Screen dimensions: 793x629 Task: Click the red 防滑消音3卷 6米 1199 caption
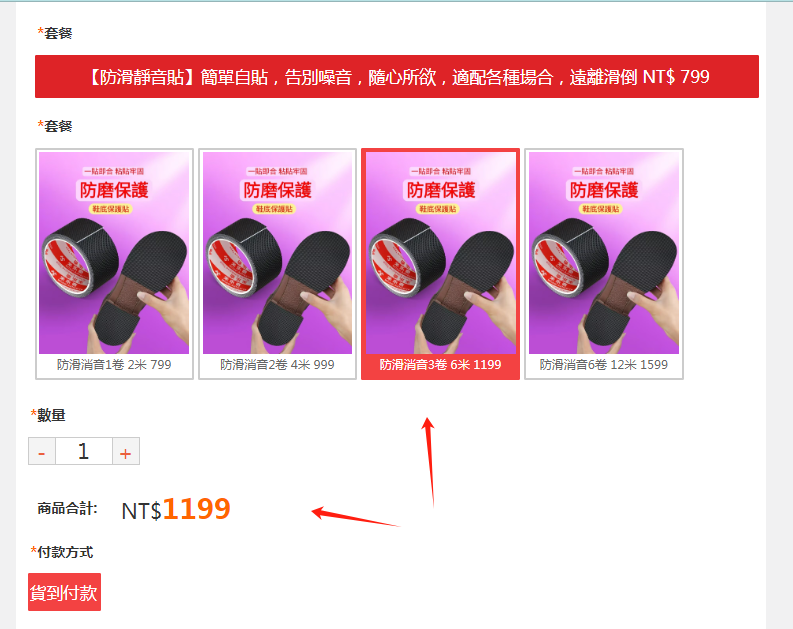pyautogui.click(x=440, y=365)
